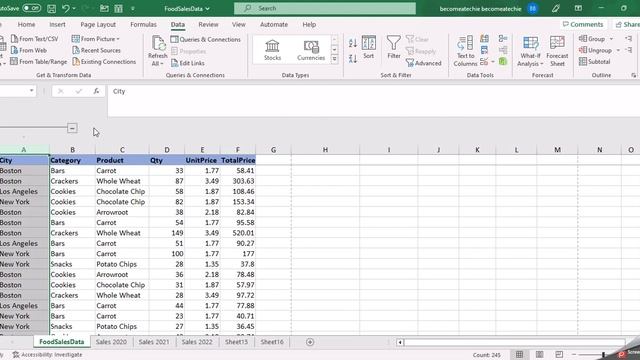
Task: Click the Filter funnel icon
Action: (x=393, y=43)
